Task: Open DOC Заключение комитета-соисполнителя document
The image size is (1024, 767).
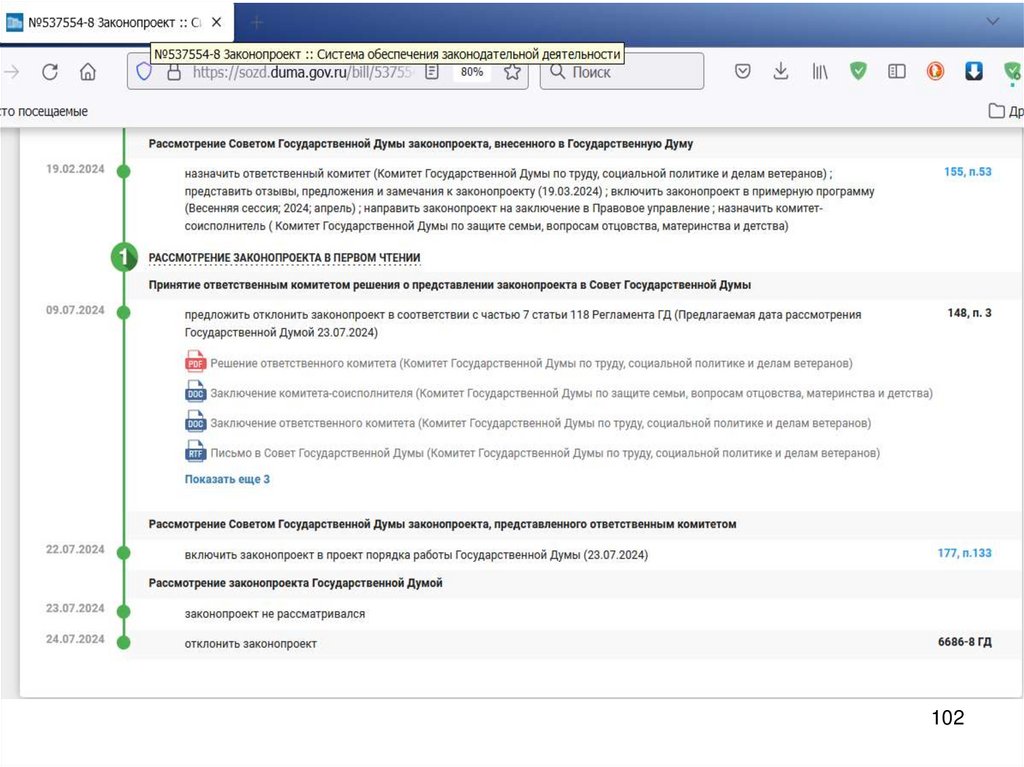Action: pos(571,393)
